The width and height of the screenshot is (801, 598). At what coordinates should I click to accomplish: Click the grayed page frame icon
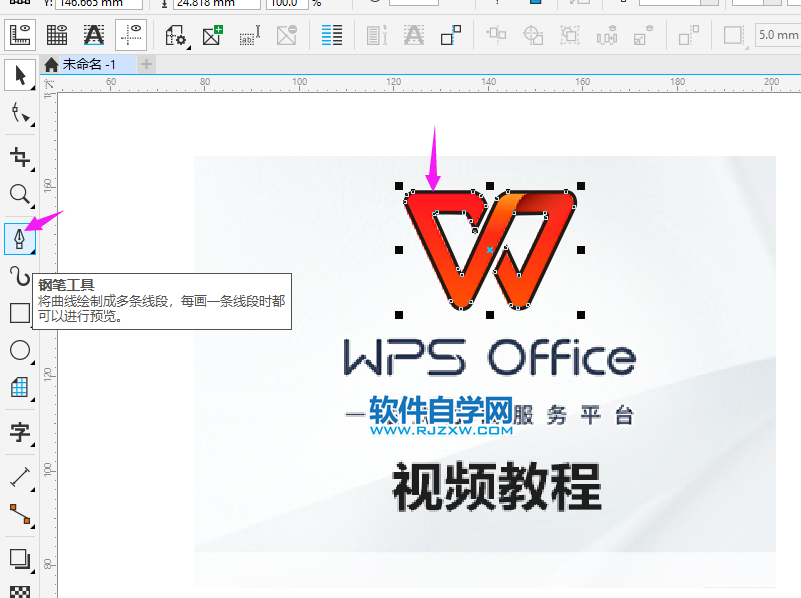(x=734, y=35)
